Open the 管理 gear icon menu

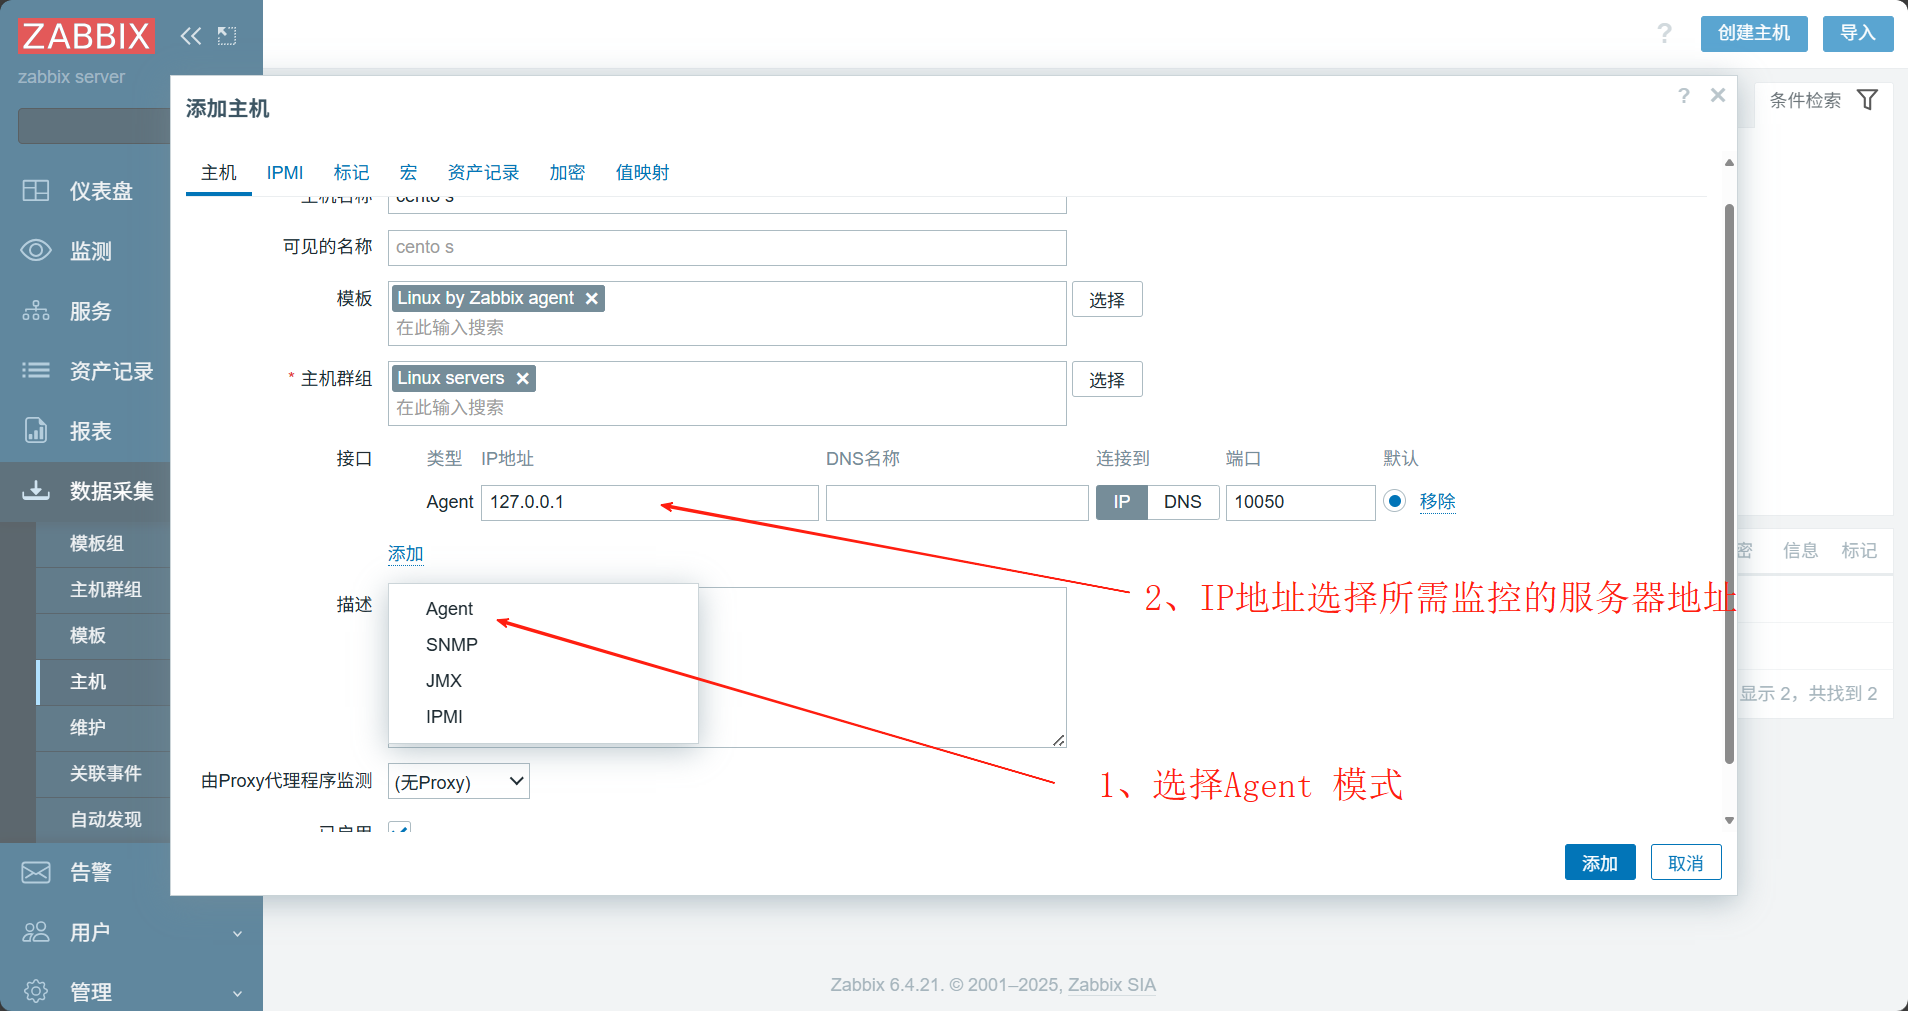(36, 991)
